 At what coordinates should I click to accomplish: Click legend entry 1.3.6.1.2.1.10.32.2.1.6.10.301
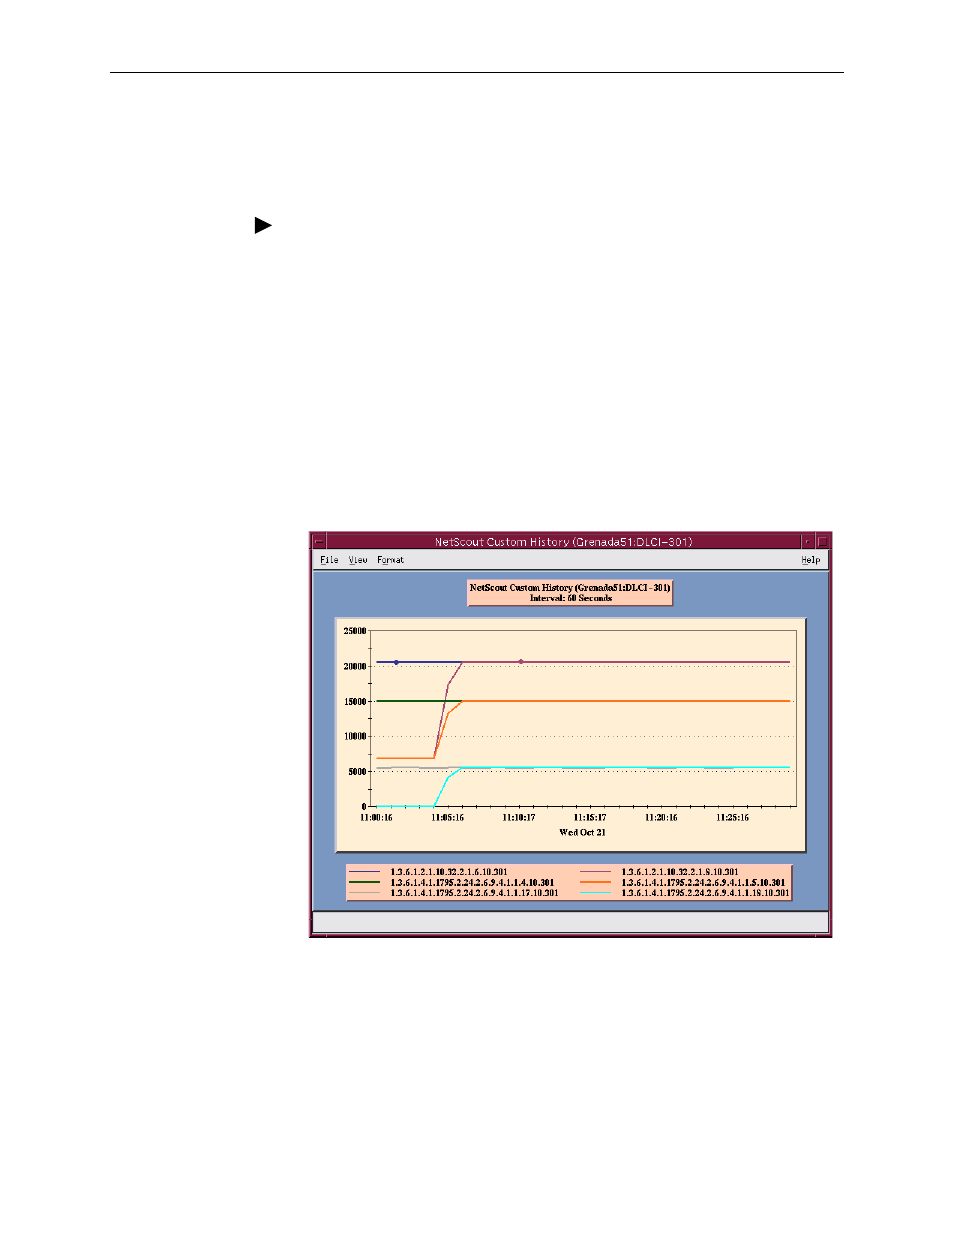point(449,872)
